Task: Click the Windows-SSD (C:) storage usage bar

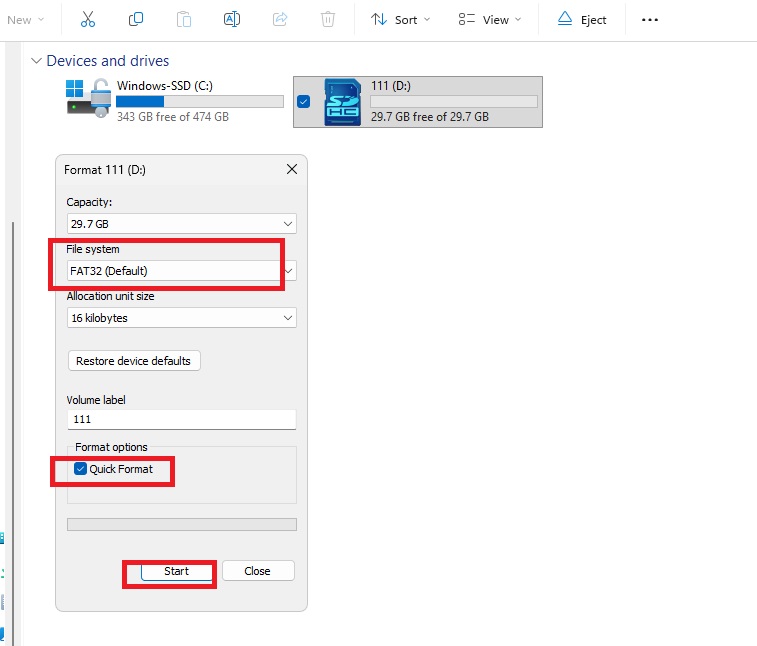Action: click(199, 101)
